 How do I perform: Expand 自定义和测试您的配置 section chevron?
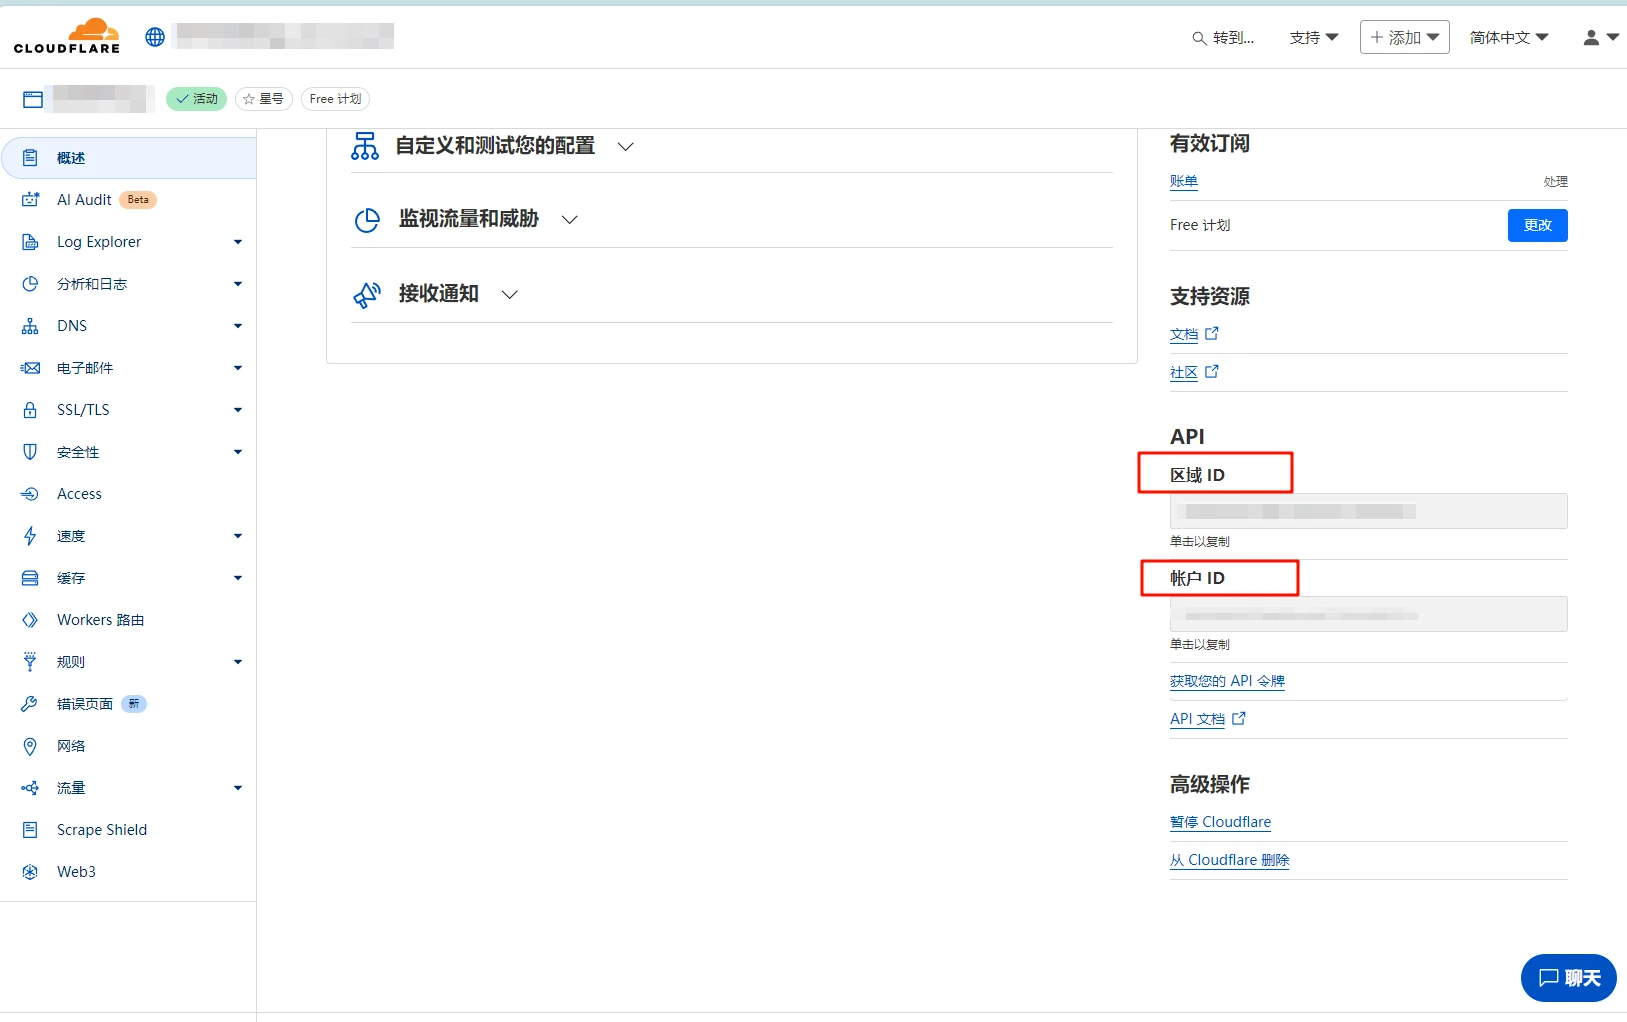[x=626, y=147]
